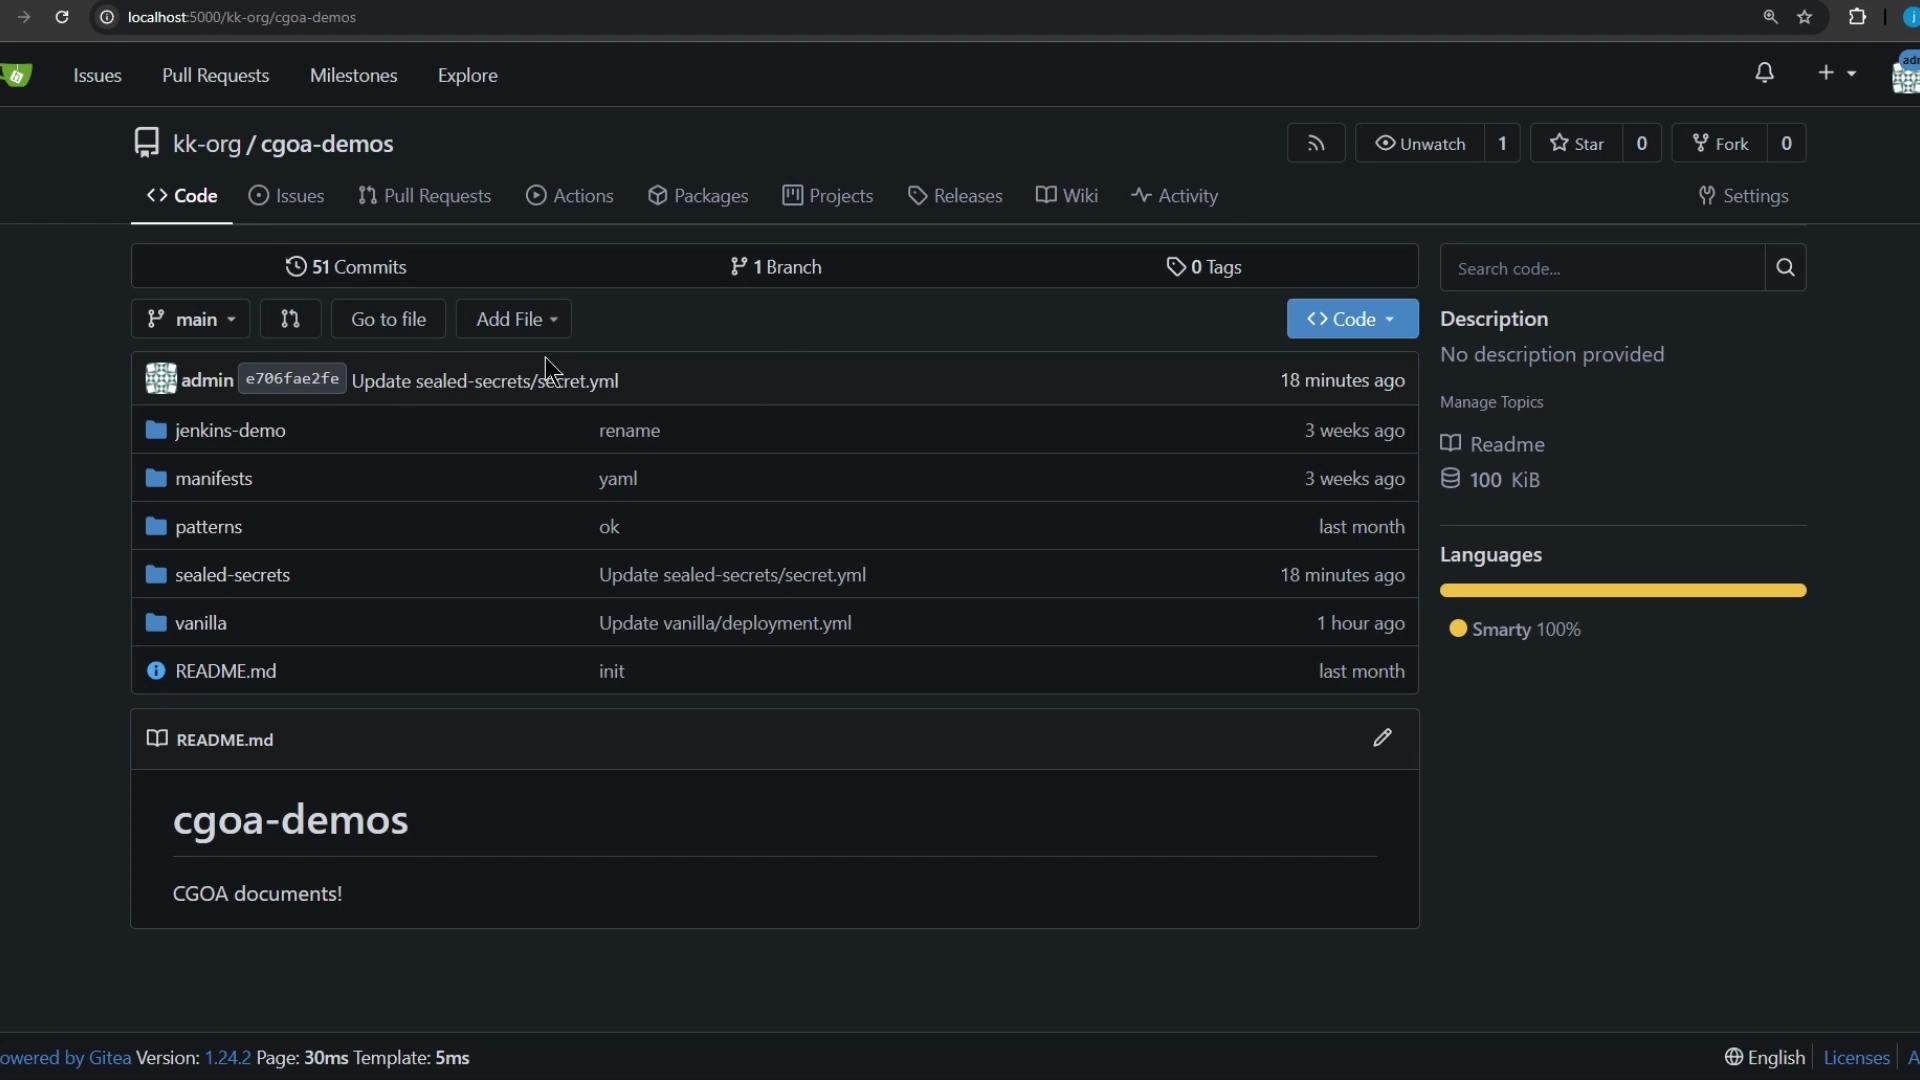Open Milestones in top navigation
The width and height of the screenshot is (1920, 1080).
pos(353,75)
